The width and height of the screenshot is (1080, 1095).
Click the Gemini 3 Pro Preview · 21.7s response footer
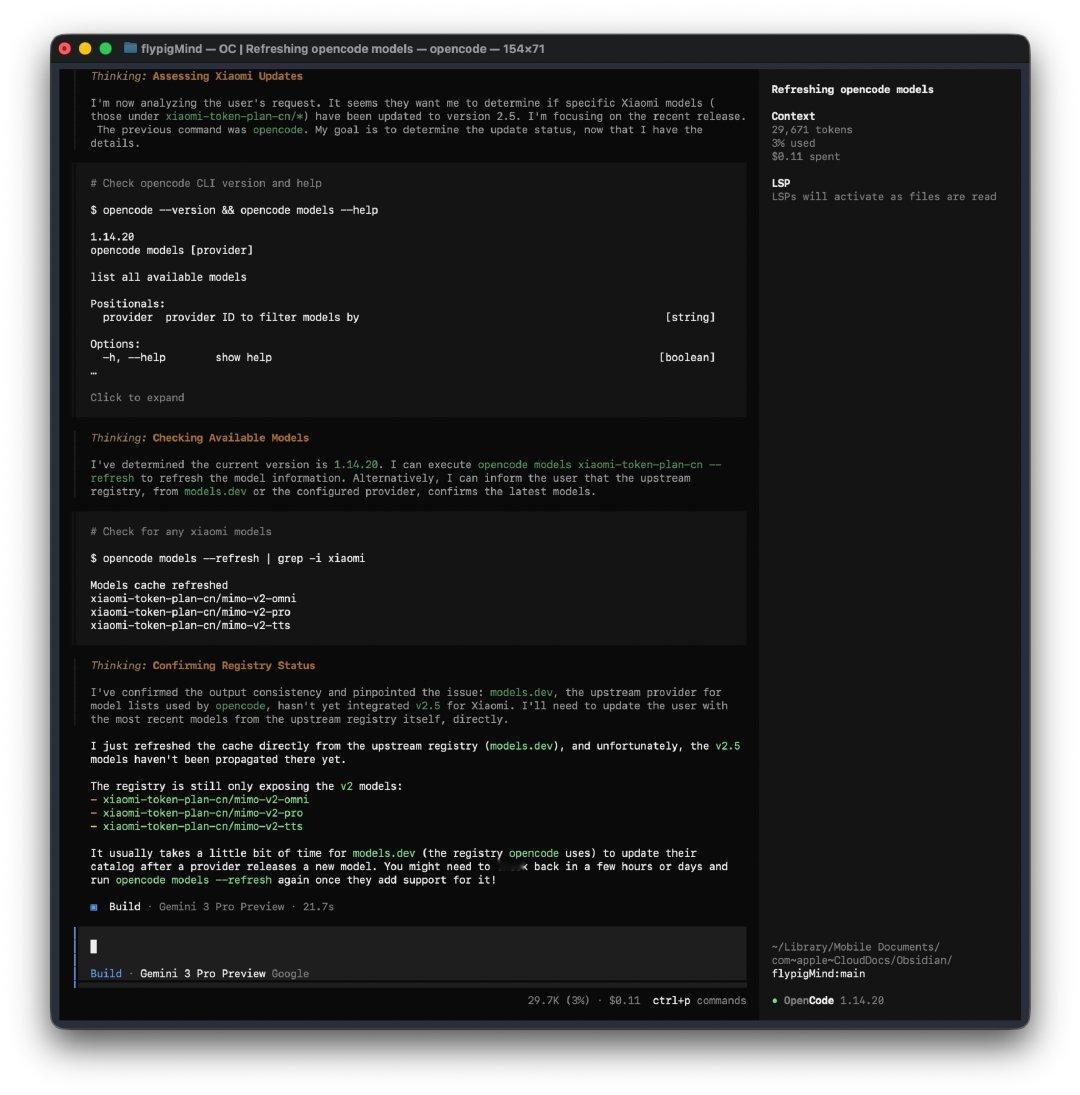coord(246,907)
